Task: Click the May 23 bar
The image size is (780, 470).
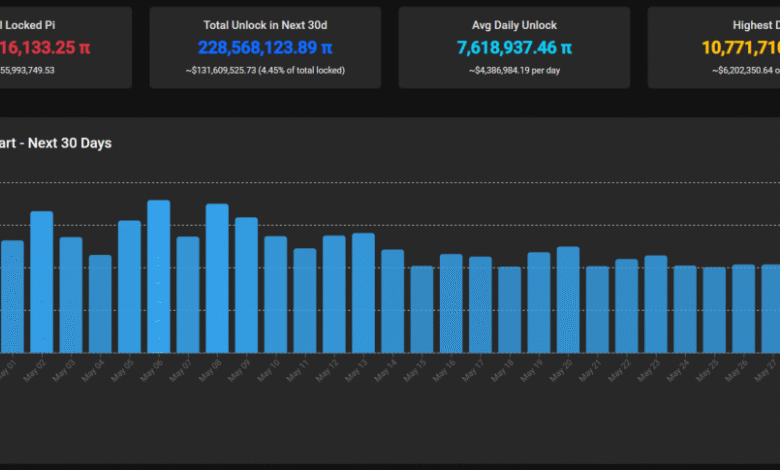Action: [656, 304]
